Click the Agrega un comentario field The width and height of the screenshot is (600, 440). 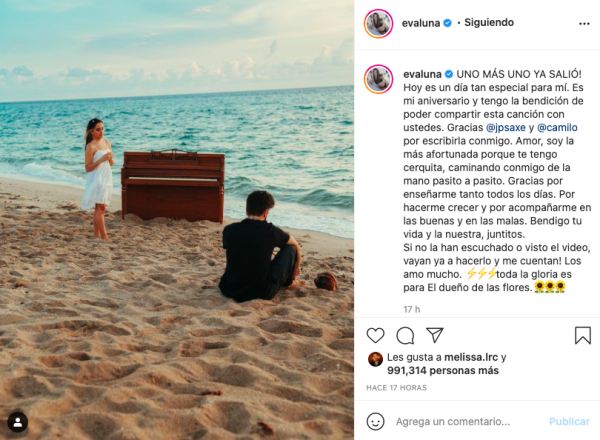453,422
